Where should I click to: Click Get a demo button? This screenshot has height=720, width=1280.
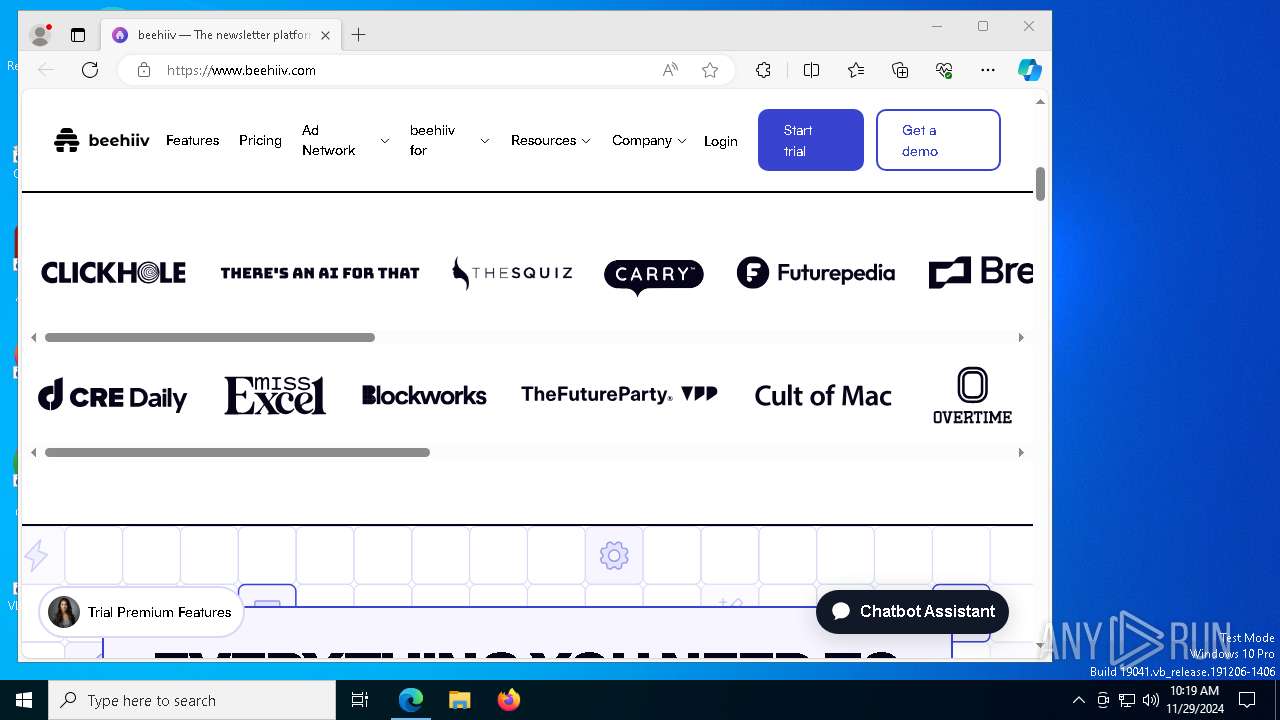pos(938,140)
